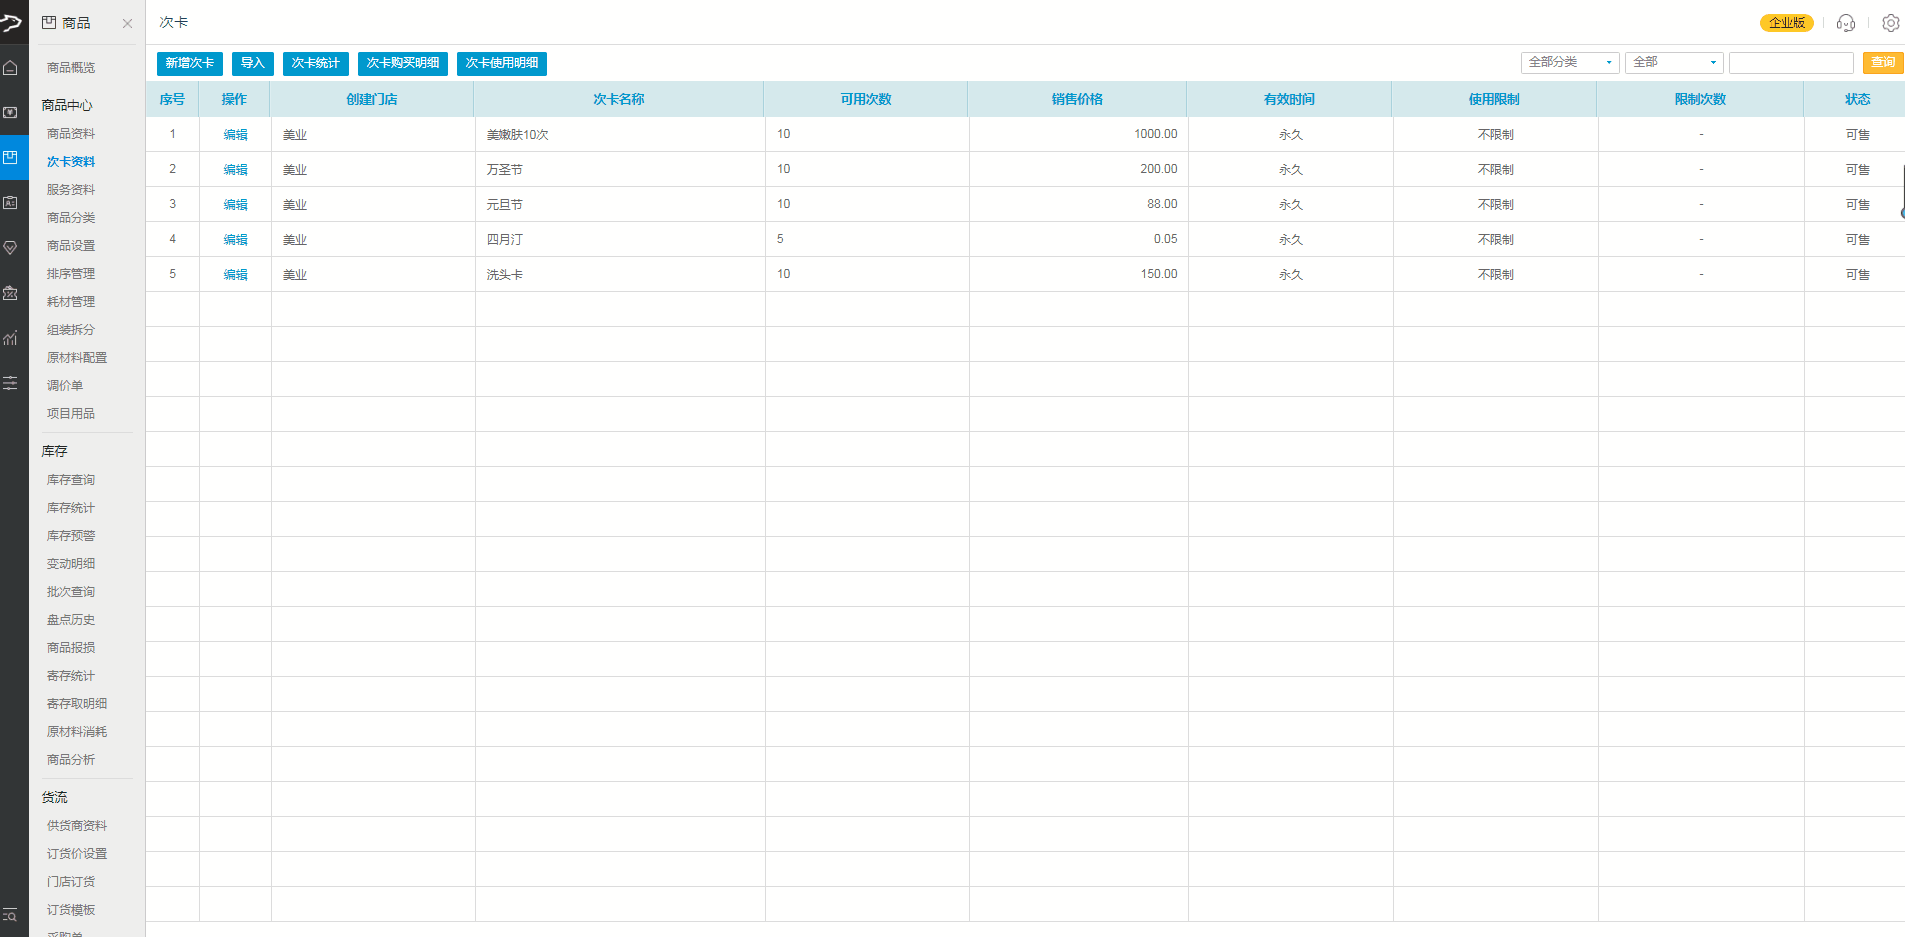Viewport: 1905px width, 937px height.
Task: Open 订货价设置 menu item
Action: [77, 854]
